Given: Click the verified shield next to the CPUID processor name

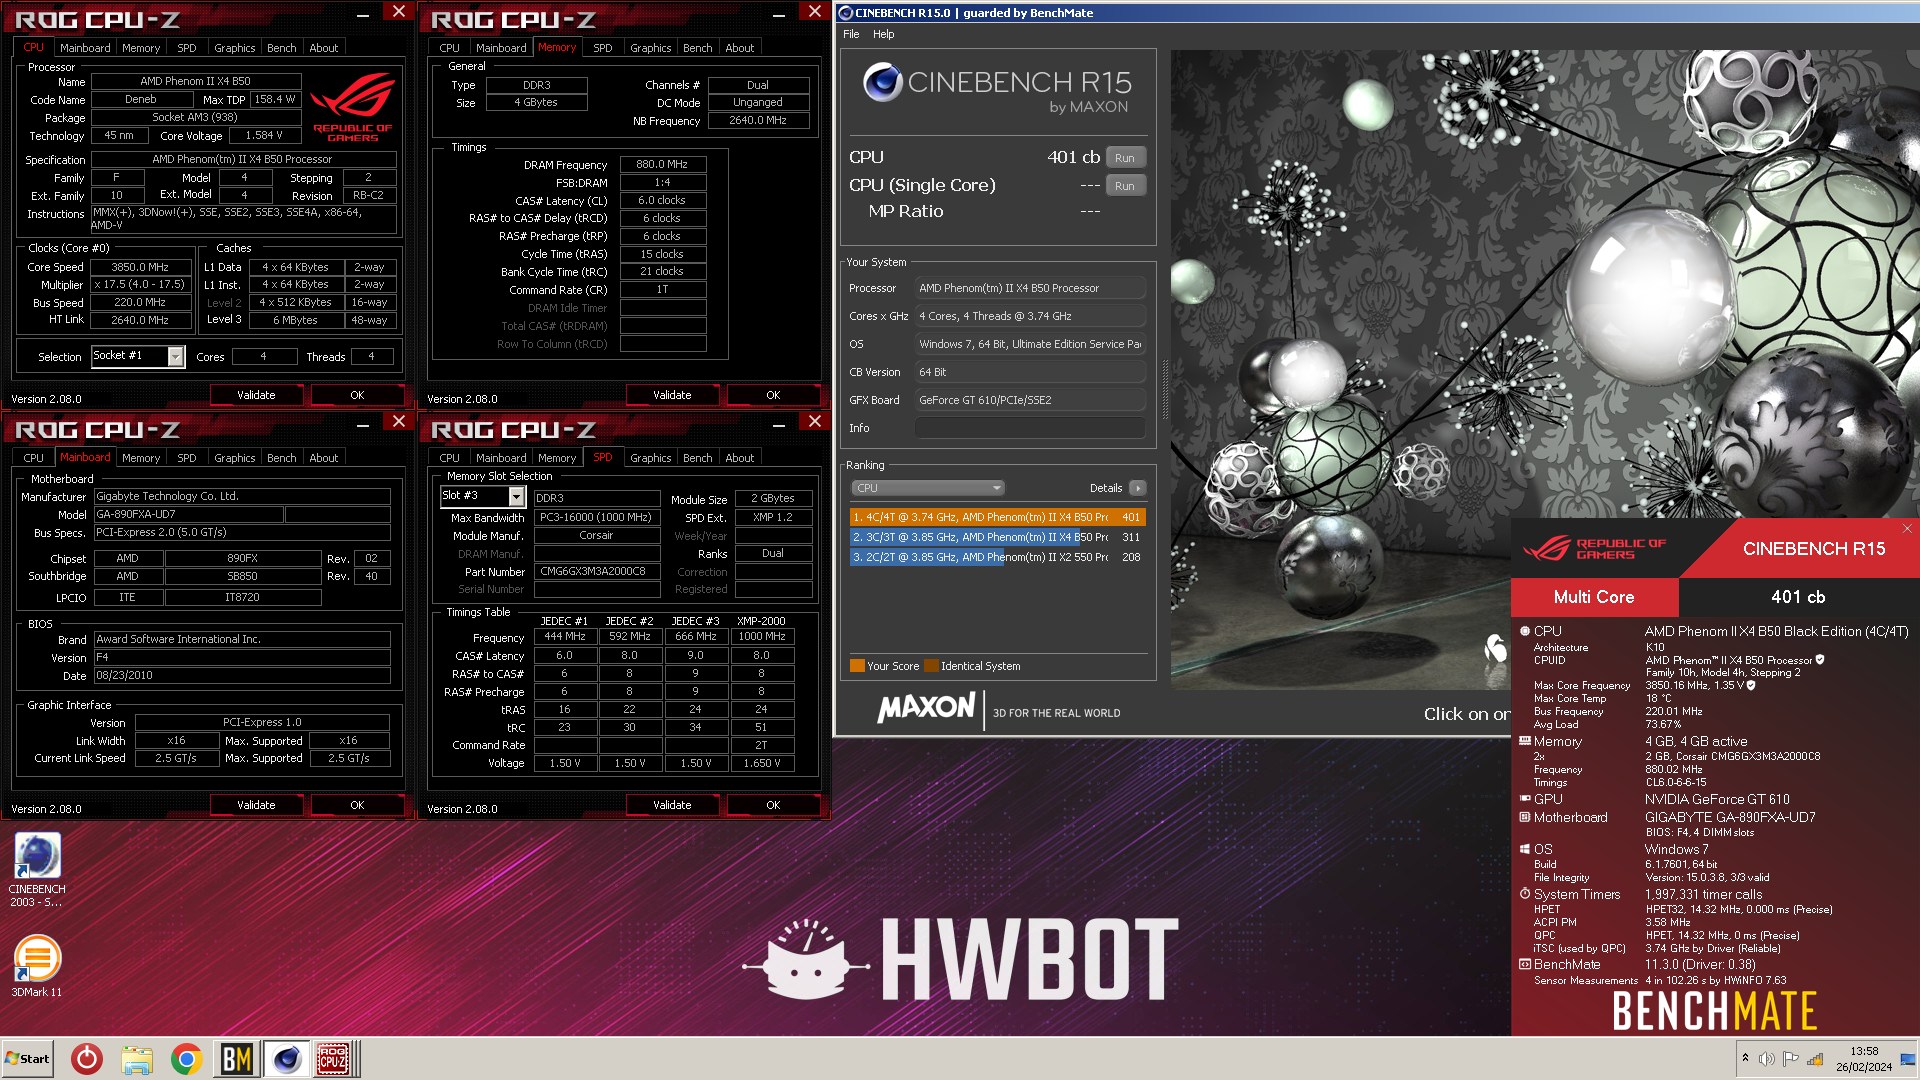Looking at the screenshot, I should click(x=1820, y=660).
